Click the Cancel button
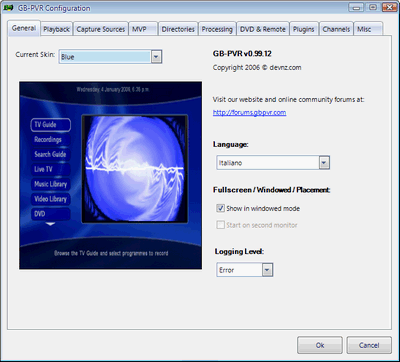 coord(369,345)
